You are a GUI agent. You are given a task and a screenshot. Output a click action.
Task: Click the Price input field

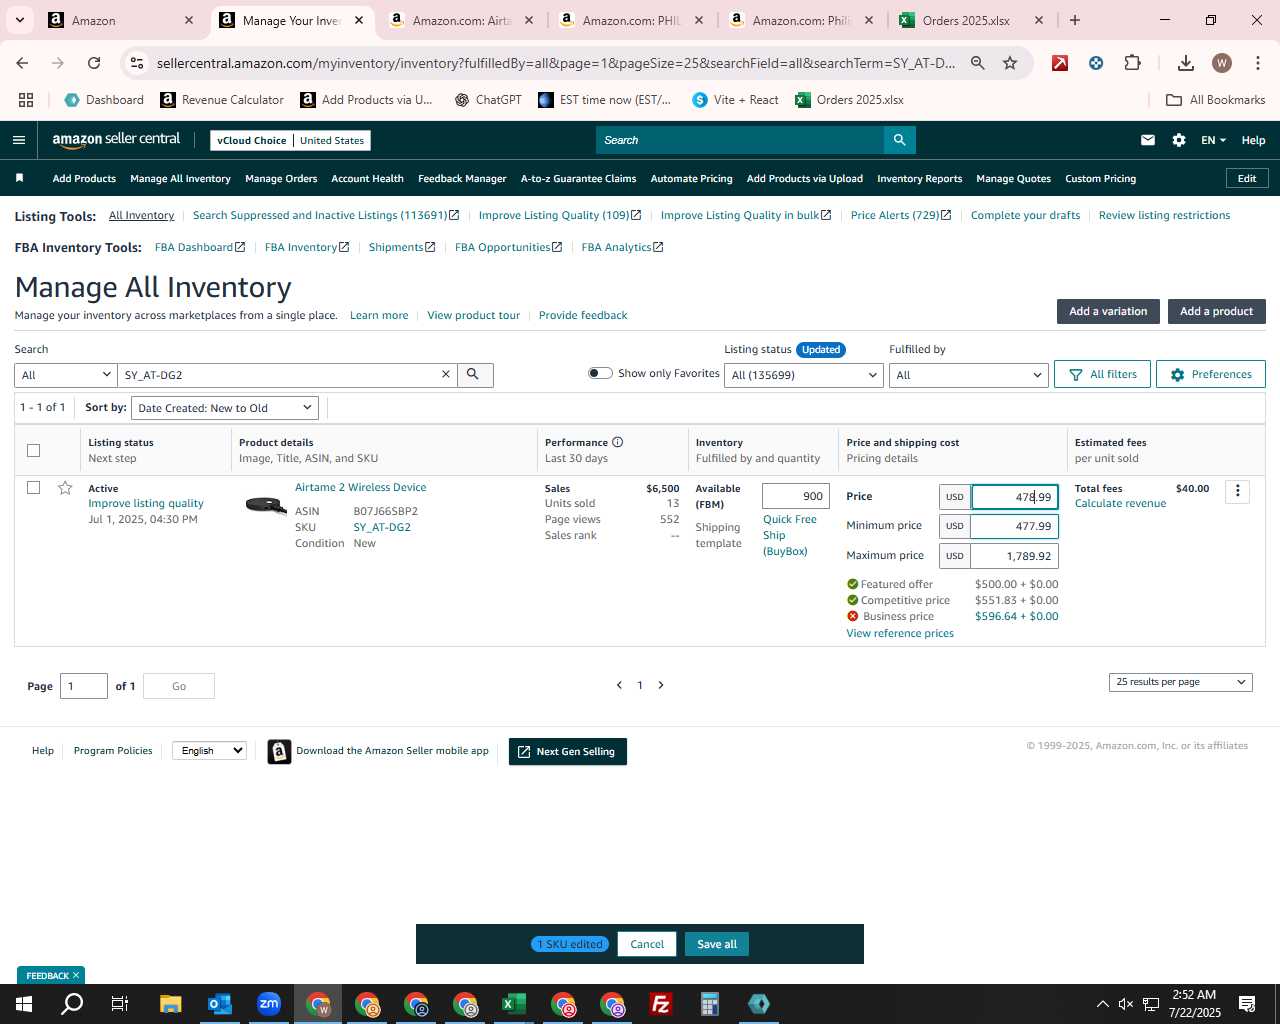[1015, 497]
